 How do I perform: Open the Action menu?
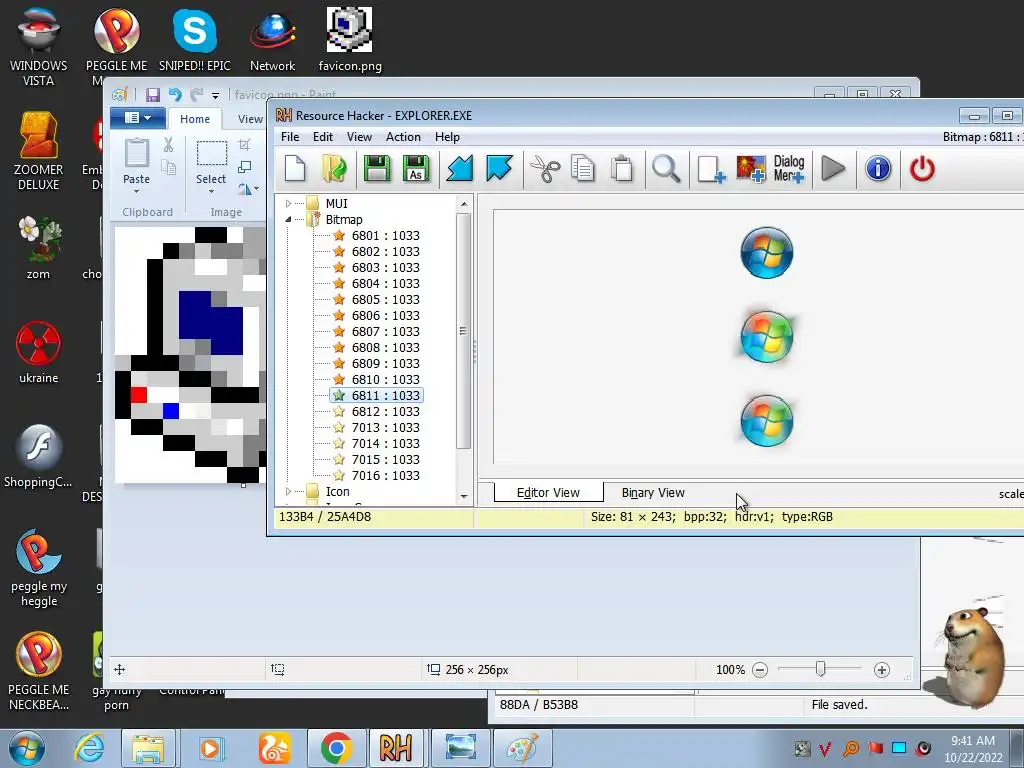pos(403,137)
